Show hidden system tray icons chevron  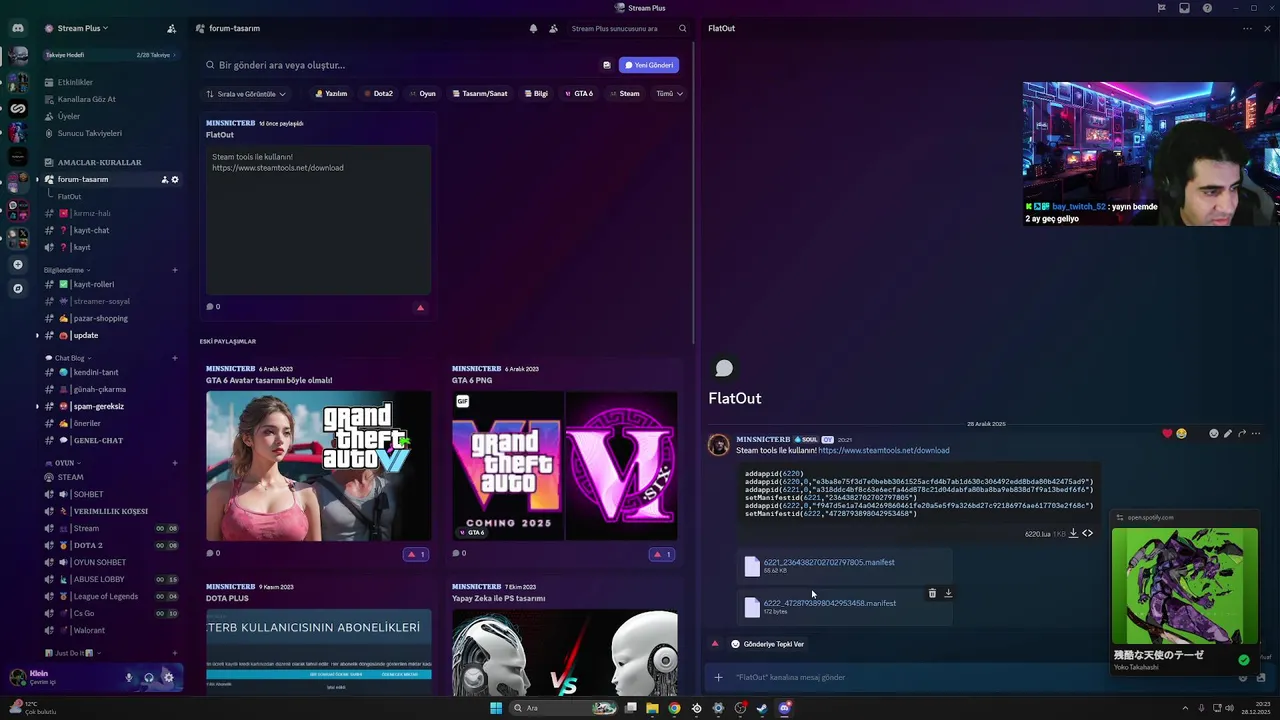tap(1184, 708)
